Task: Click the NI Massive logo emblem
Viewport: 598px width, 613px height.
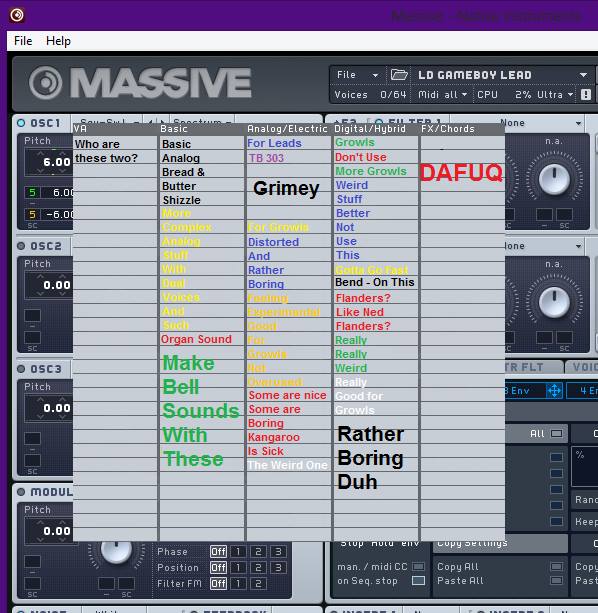Action: pyautogui.click(x=46, y=82)
